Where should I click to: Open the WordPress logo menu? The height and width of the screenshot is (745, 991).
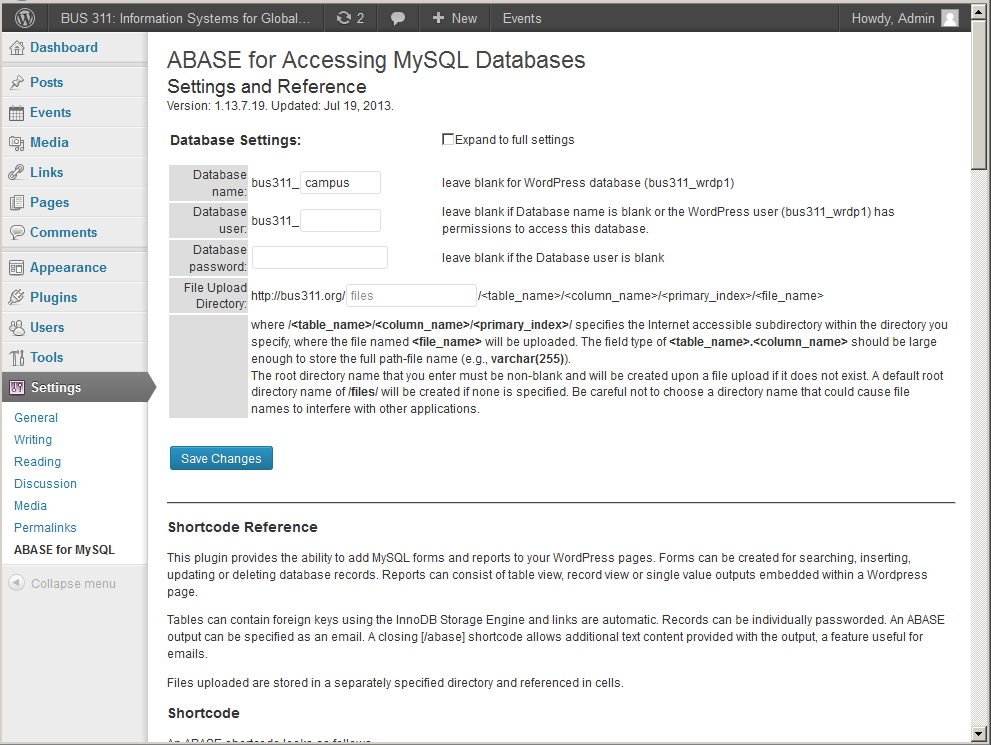tap(25, 18)
